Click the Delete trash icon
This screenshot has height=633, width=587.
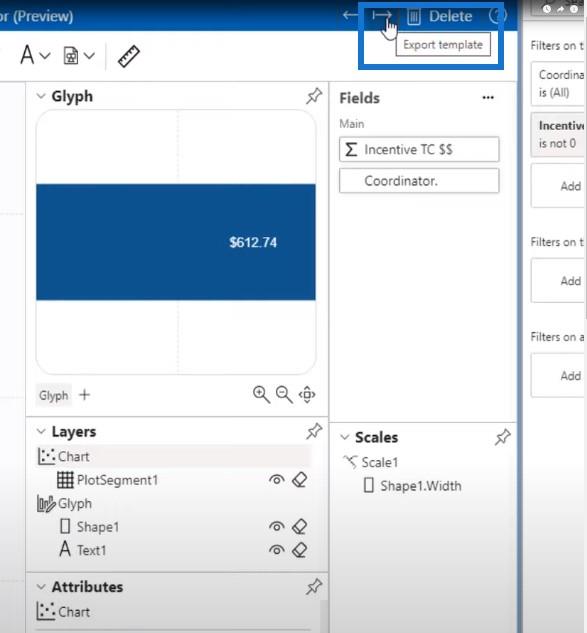point(414,17)
